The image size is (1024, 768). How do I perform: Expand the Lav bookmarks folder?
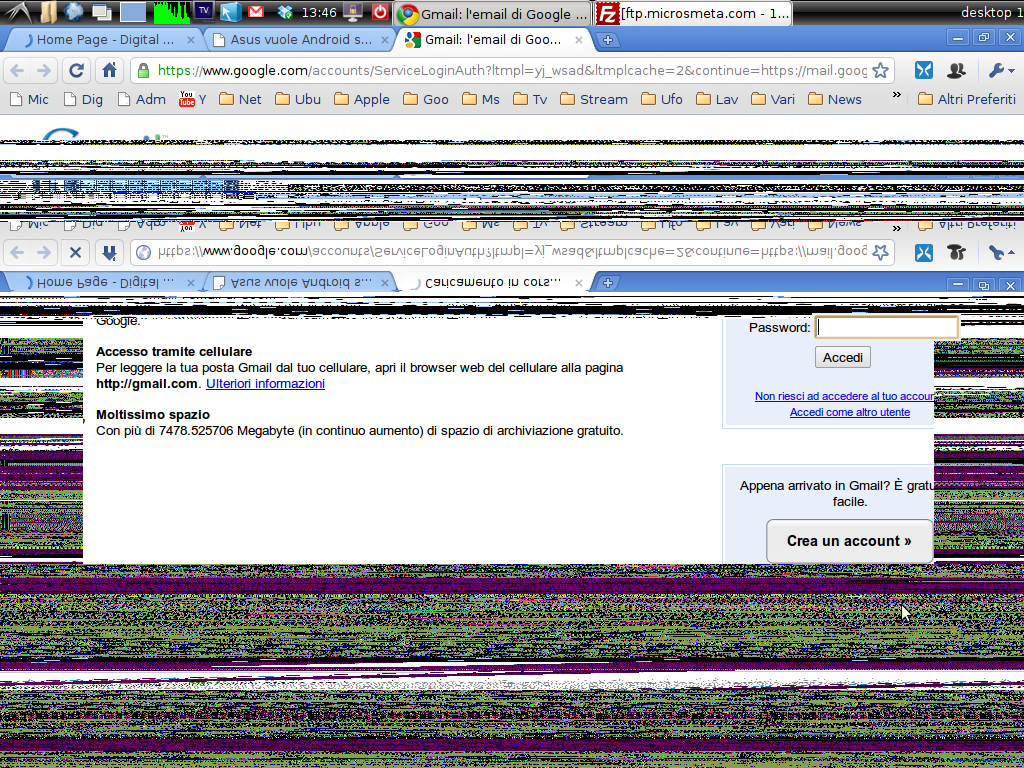[717, 99]
